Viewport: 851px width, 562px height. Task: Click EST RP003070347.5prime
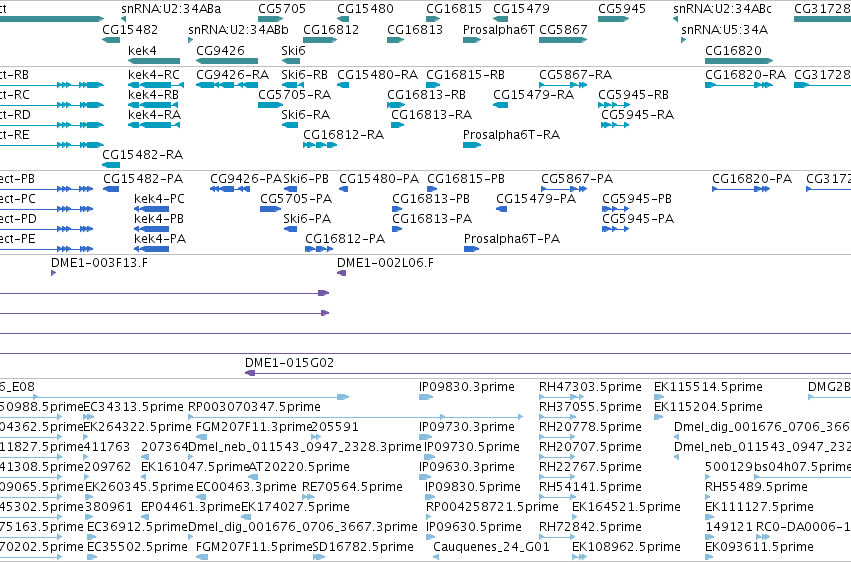click(254, 407)
